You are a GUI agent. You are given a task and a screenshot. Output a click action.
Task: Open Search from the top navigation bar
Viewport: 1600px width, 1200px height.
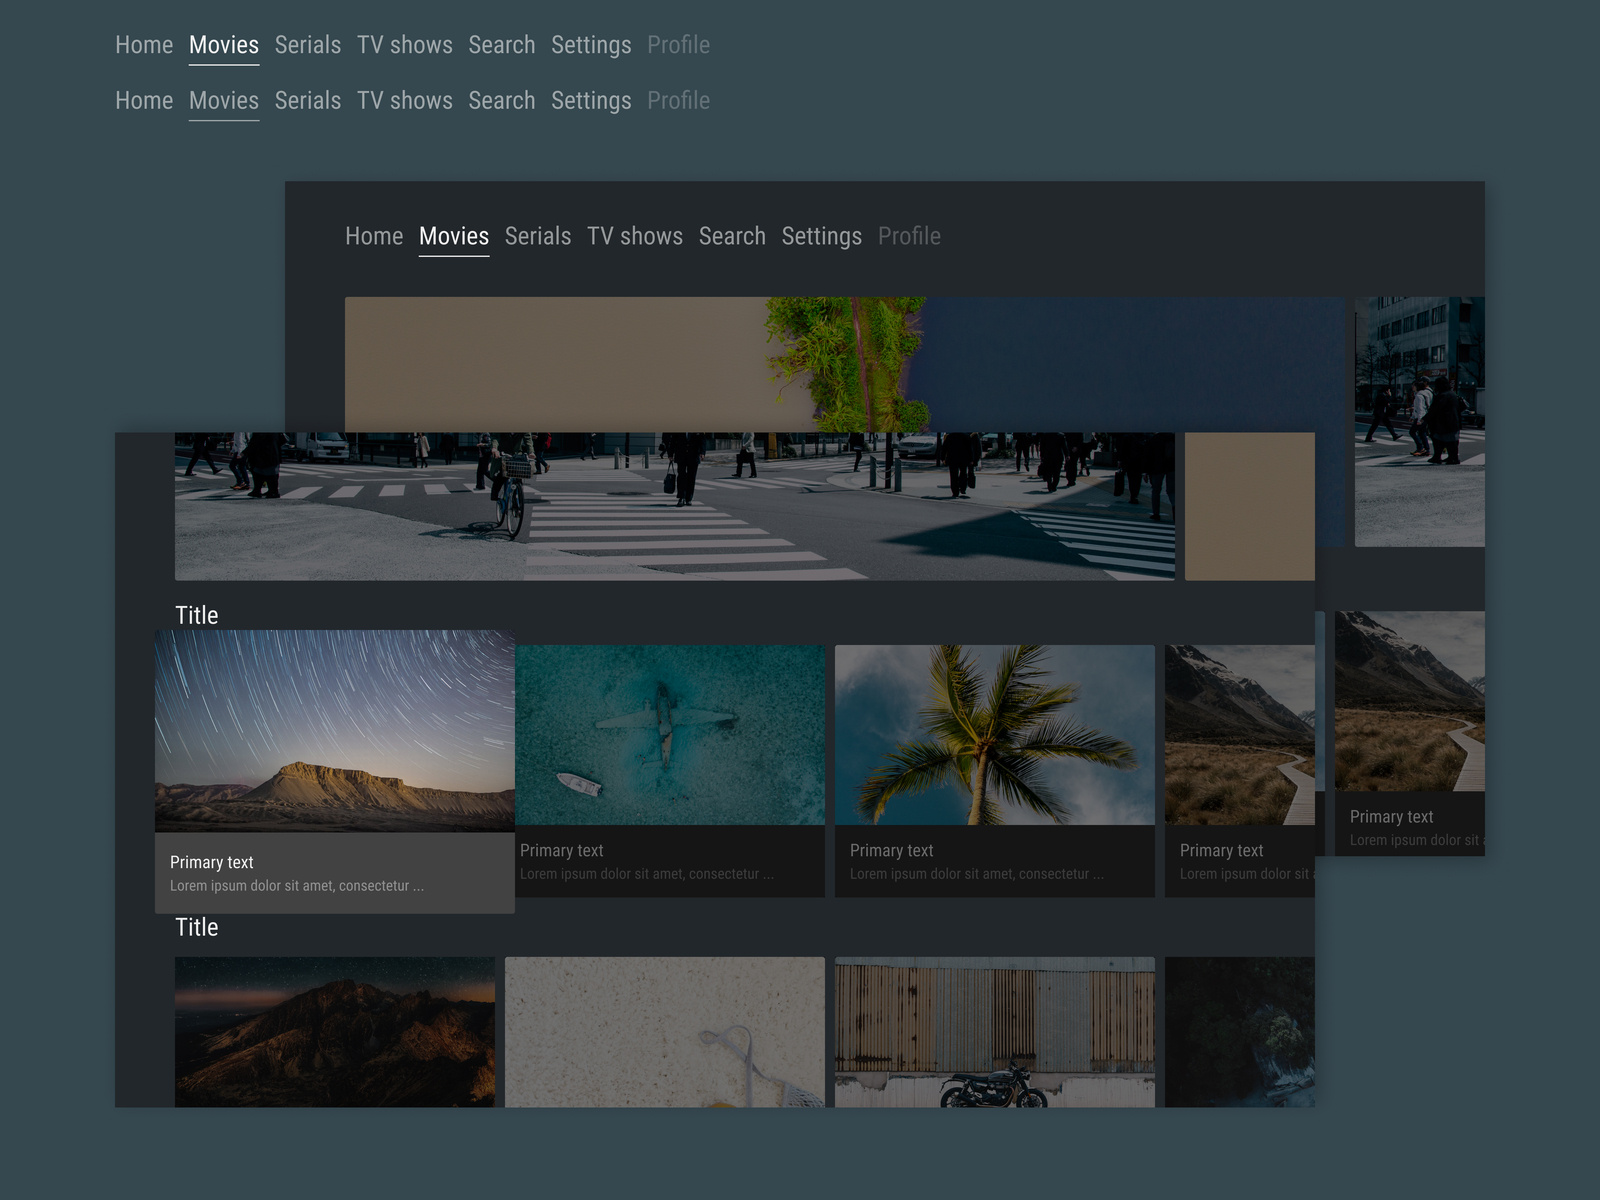pyautogui.click(x=502, y=45)
